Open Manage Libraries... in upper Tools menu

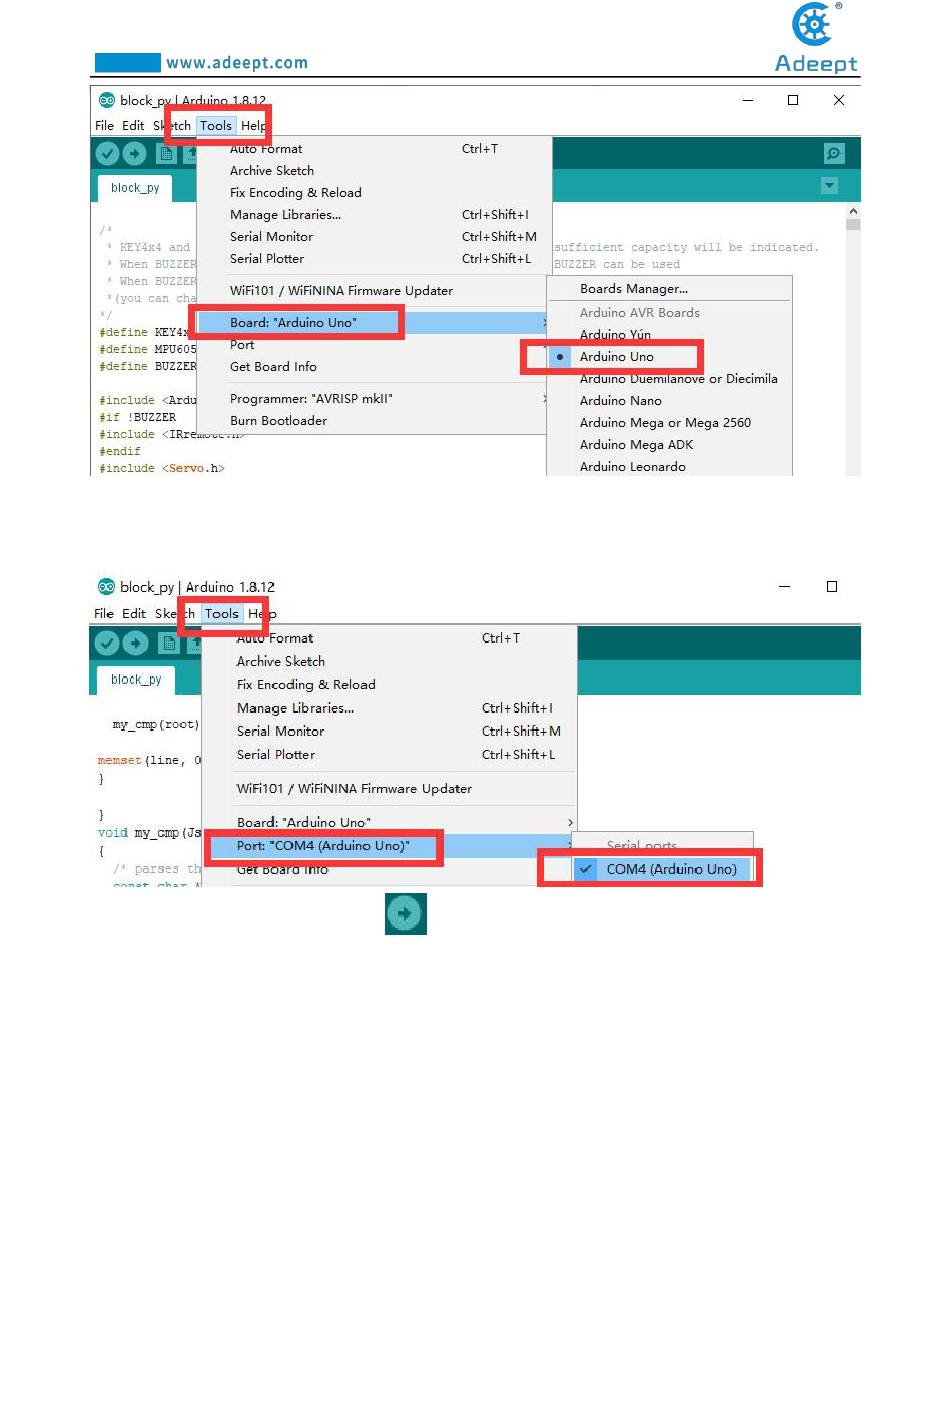(374, 215)
